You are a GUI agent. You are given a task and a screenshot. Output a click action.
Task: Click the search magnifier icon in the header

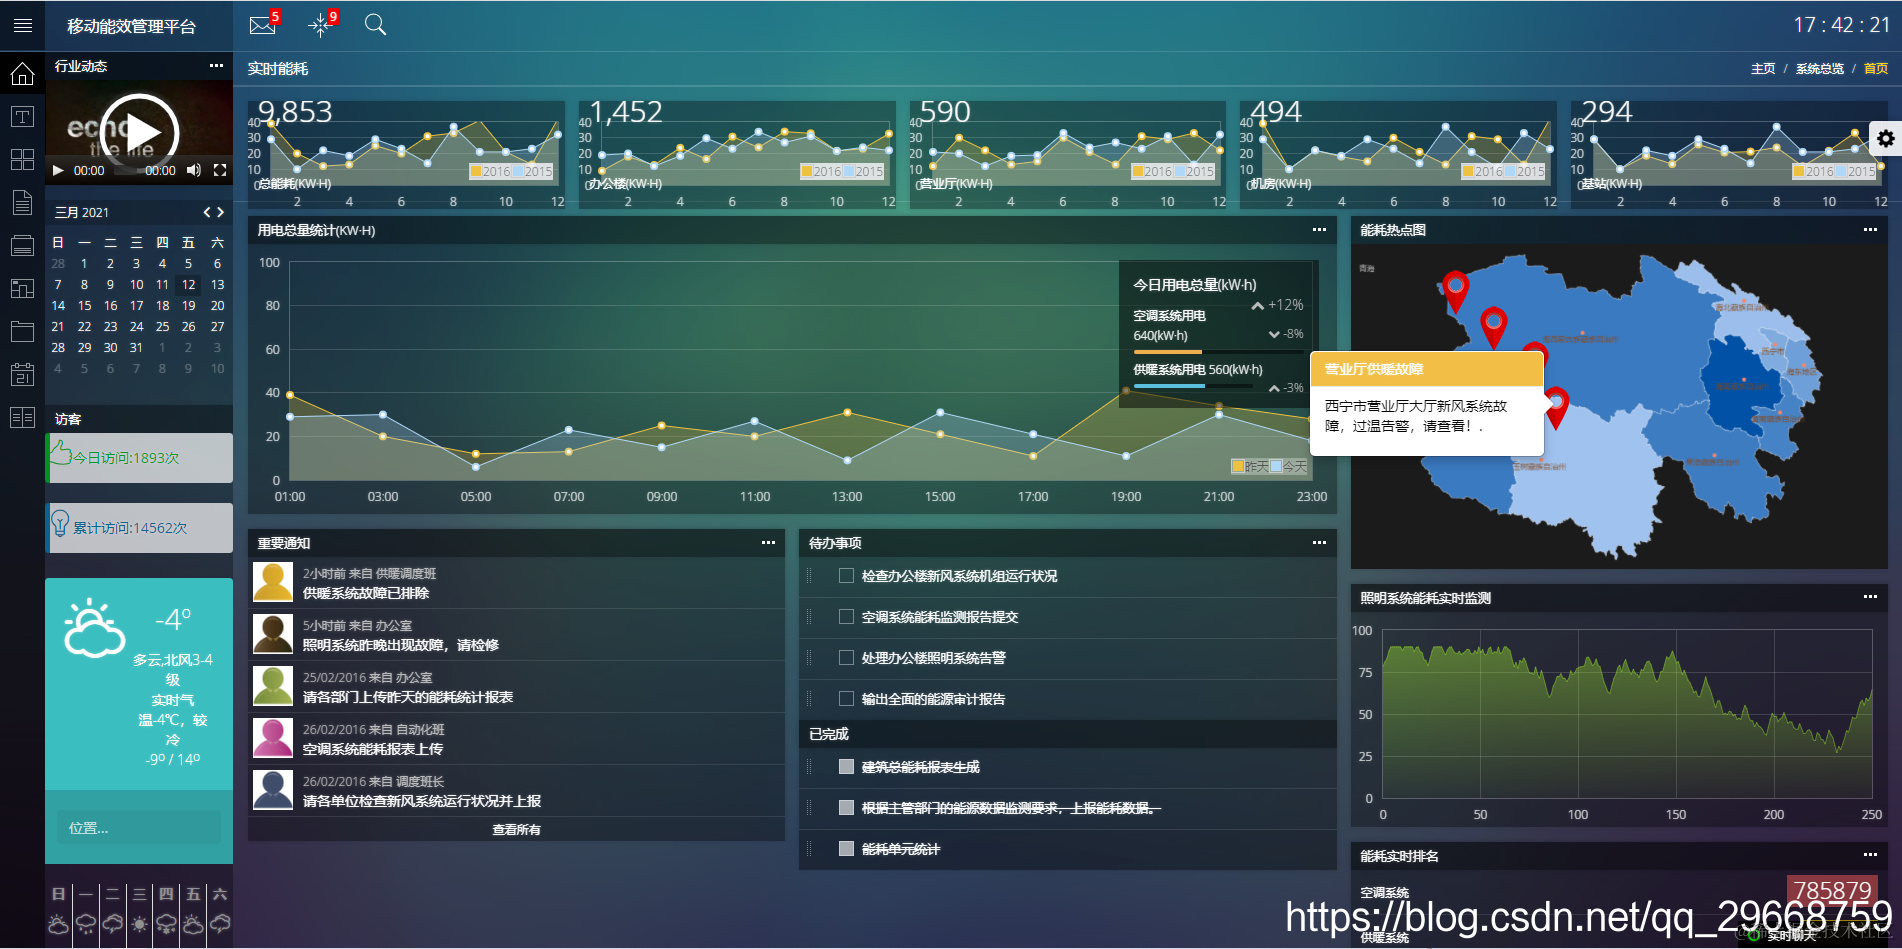(375, 25)
